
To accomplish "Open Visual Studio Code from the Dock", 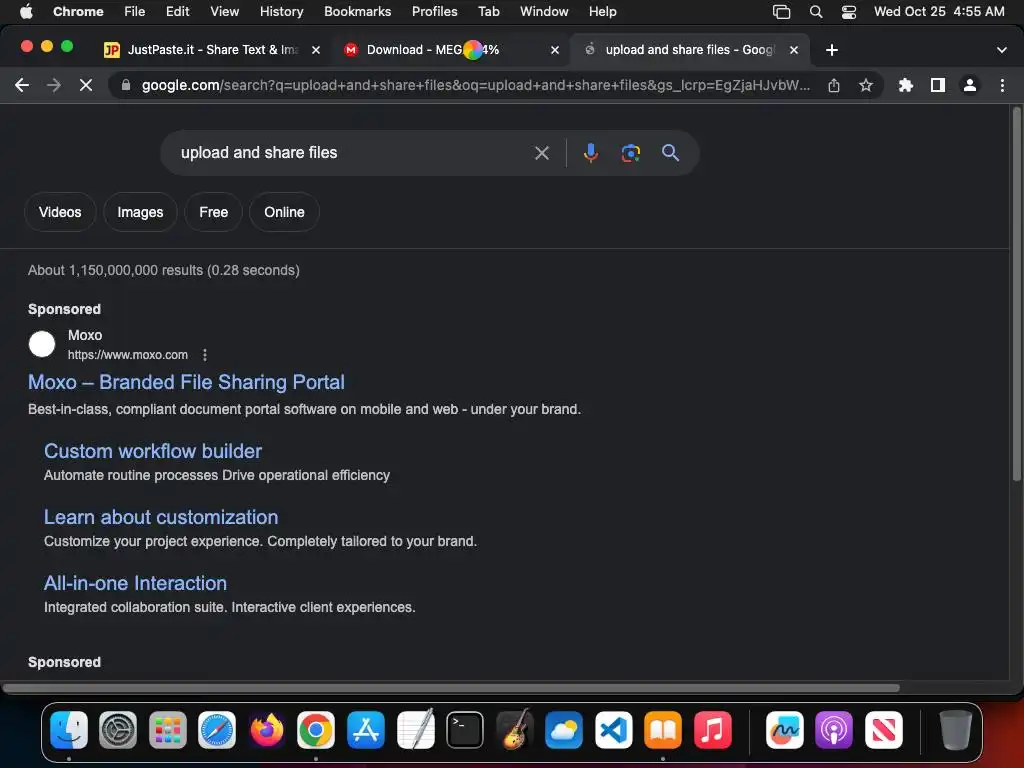I will 614,729.
